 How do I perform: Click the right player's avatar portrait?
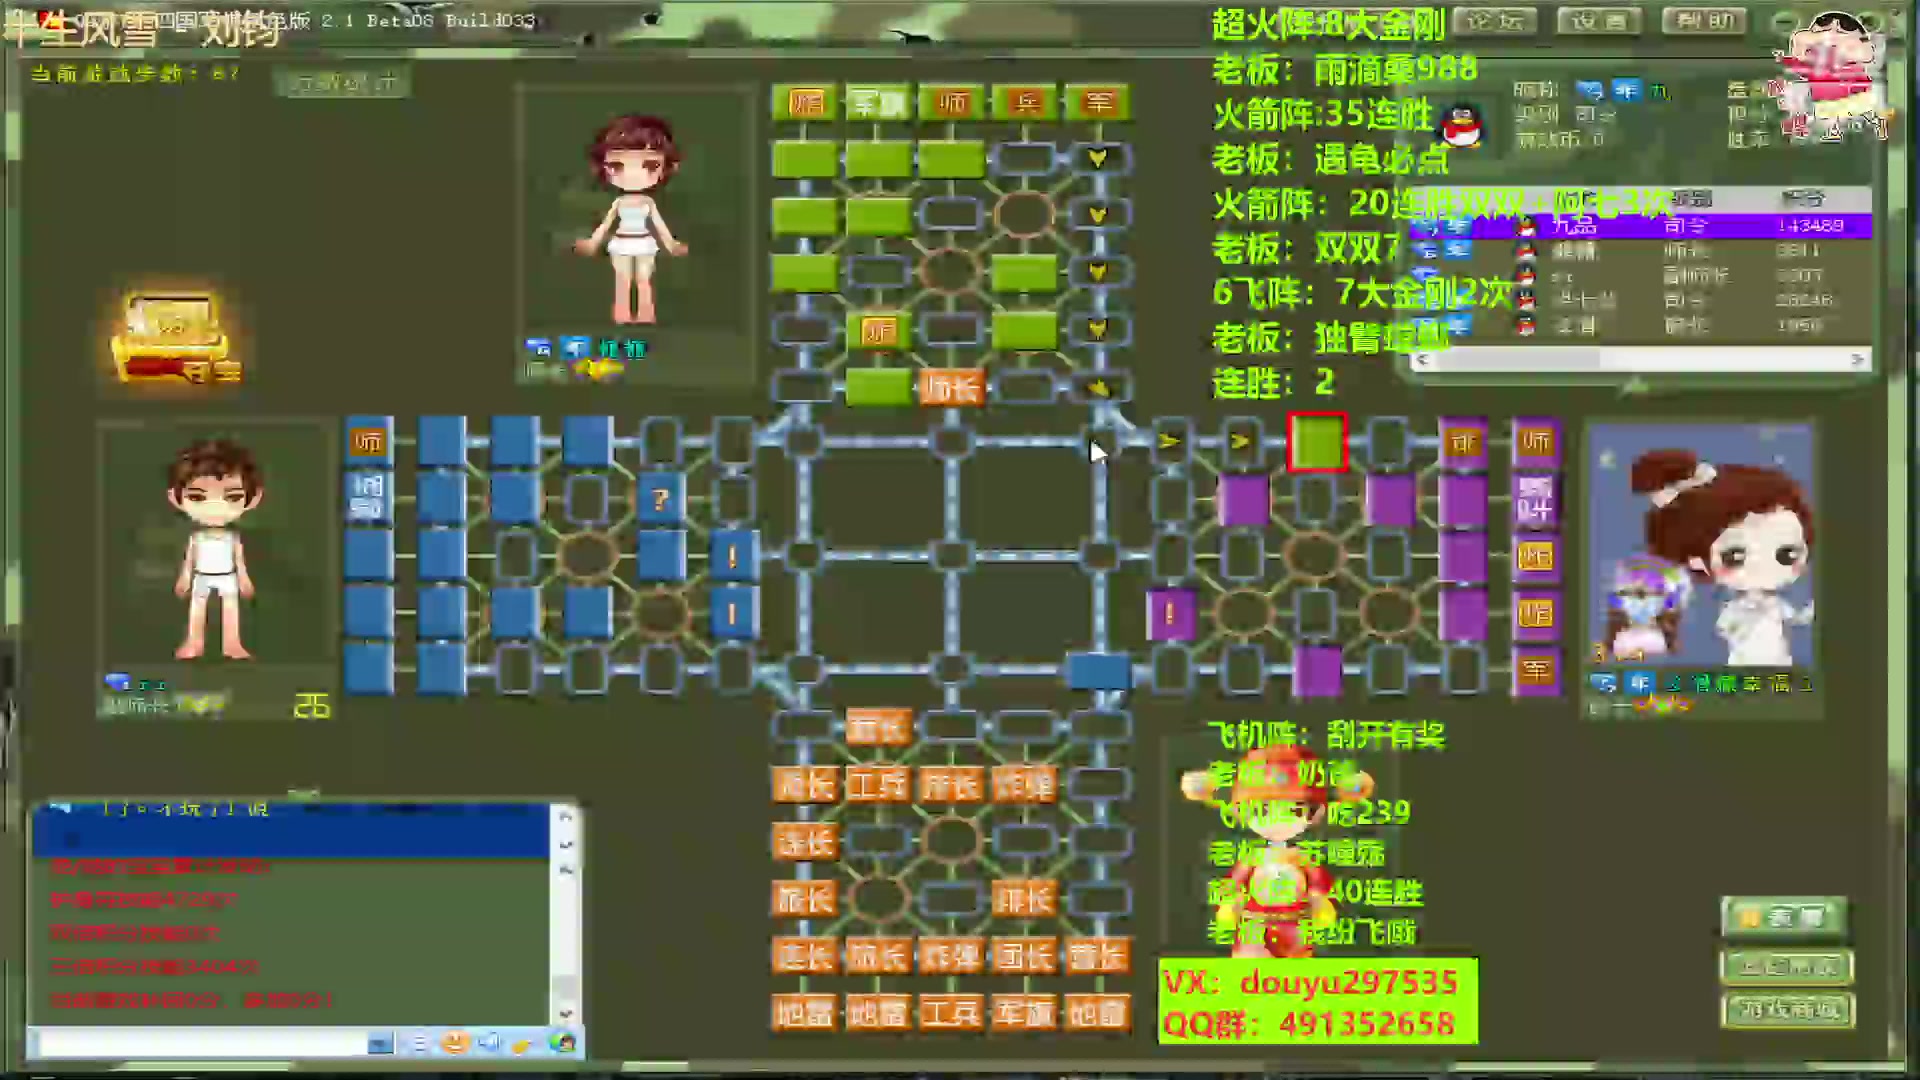coord(1700,545)
